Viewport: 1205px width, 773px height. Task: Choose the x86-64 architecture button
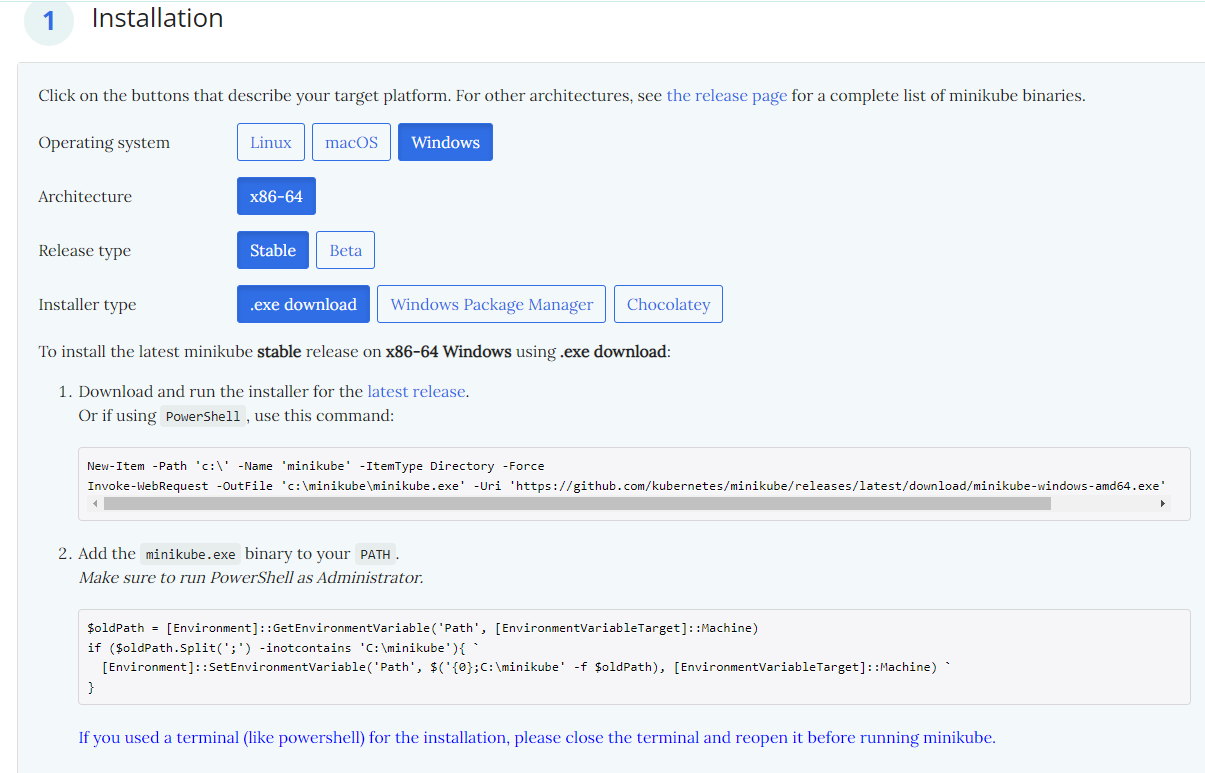click(276, 196)
